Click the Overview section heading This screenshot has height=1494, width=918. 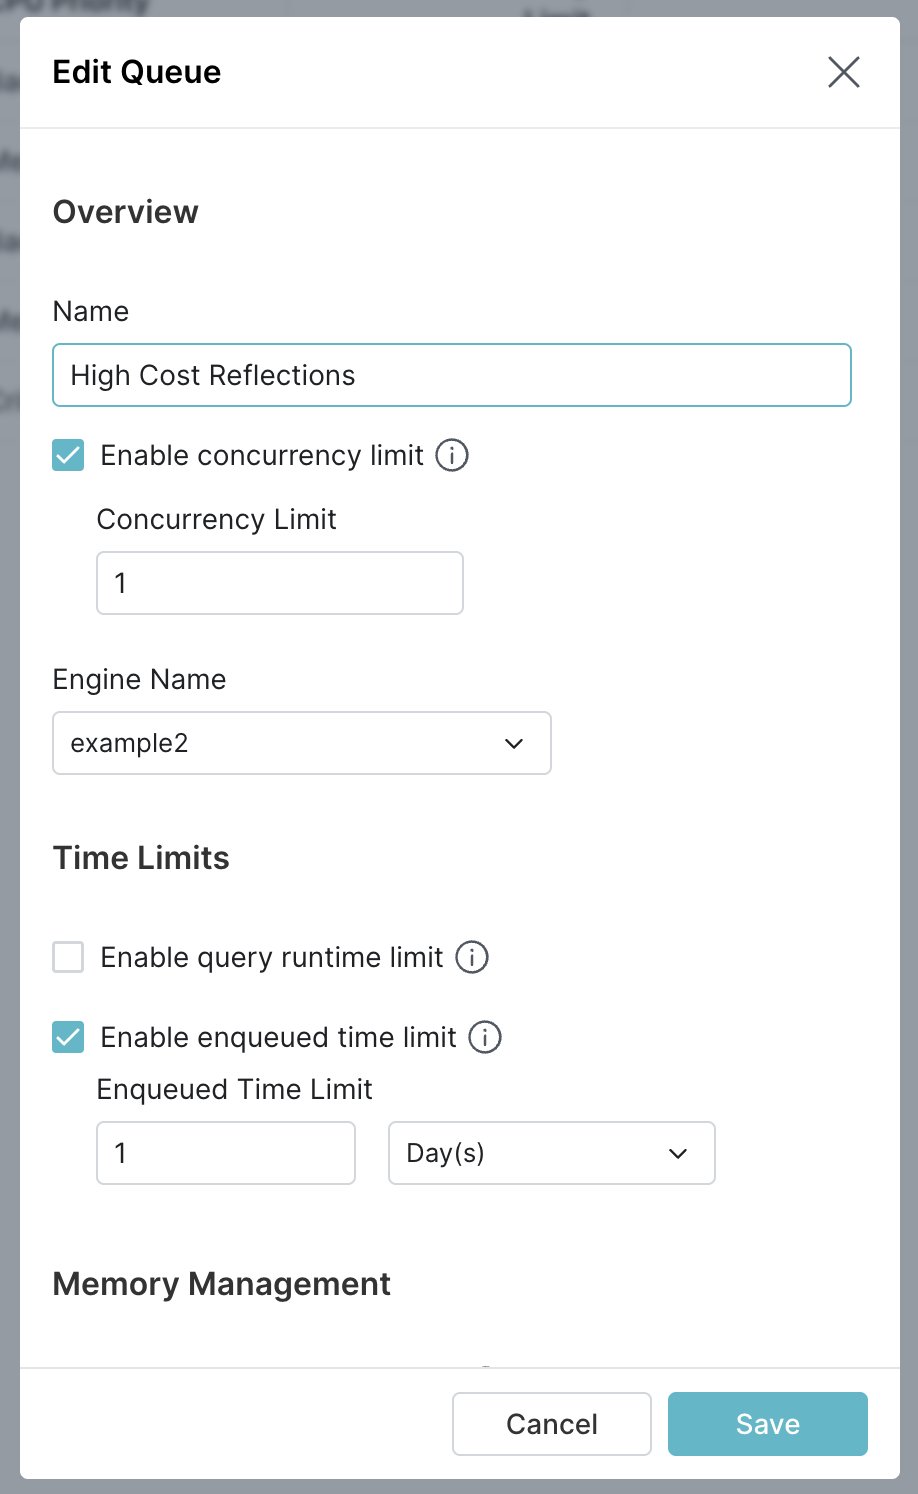126,212
